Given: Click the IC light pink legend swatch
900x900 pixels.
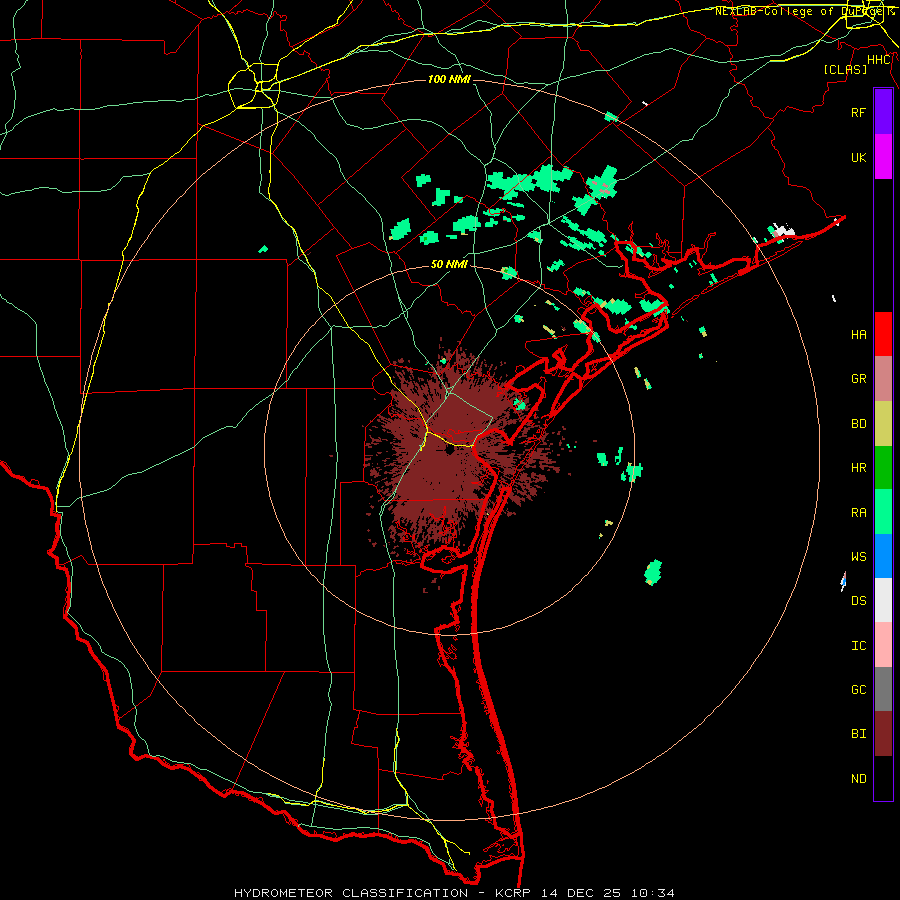Looking at the screenshot, I should (x=883, y=645).
